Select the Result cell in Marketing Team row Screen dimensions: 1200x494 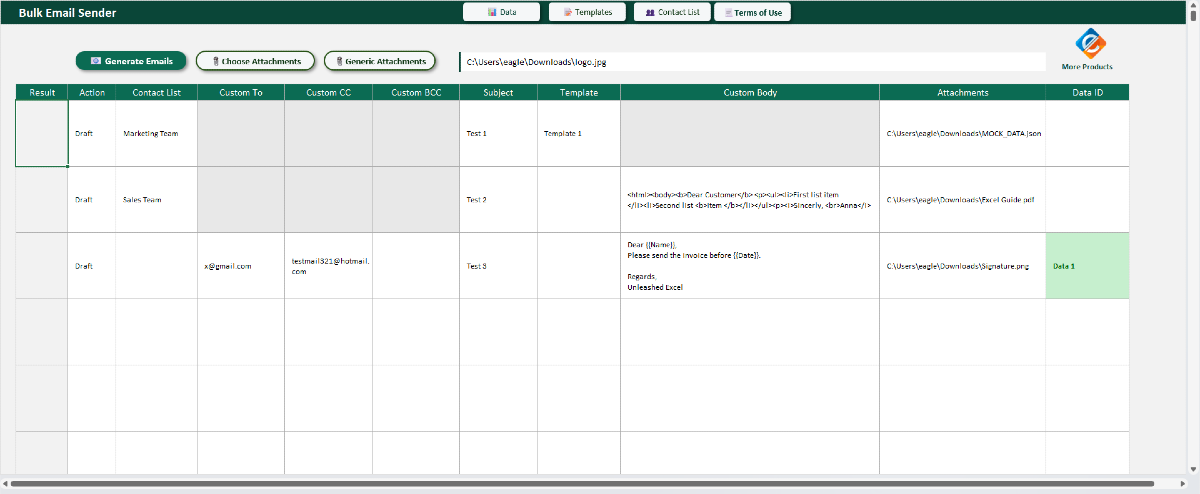point(42,133)
